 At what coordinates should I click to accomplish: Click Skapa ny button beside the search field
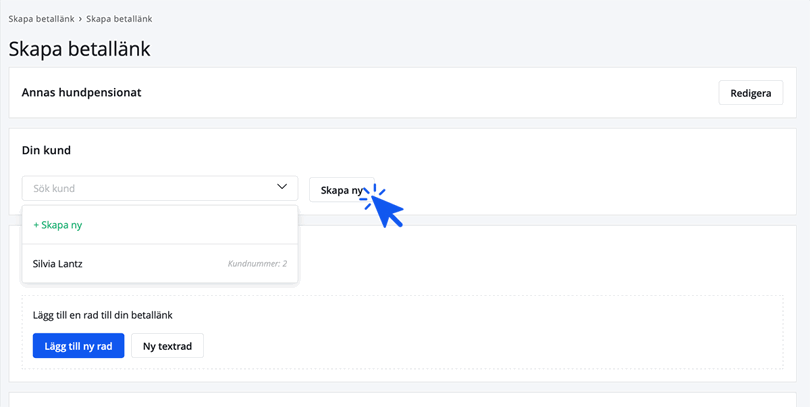(341, 190)
